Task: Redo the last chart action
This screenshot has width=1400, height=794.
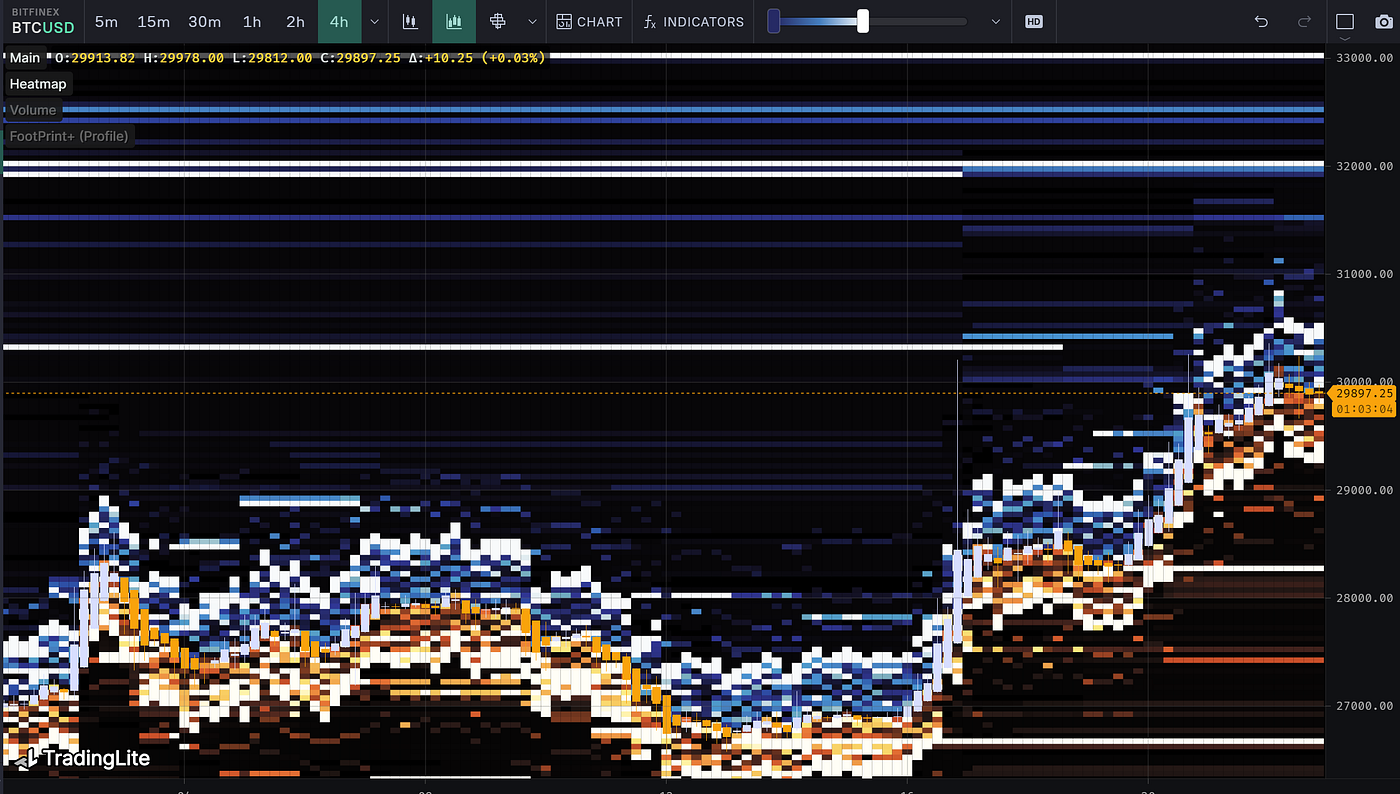Action: [1304, 21]
